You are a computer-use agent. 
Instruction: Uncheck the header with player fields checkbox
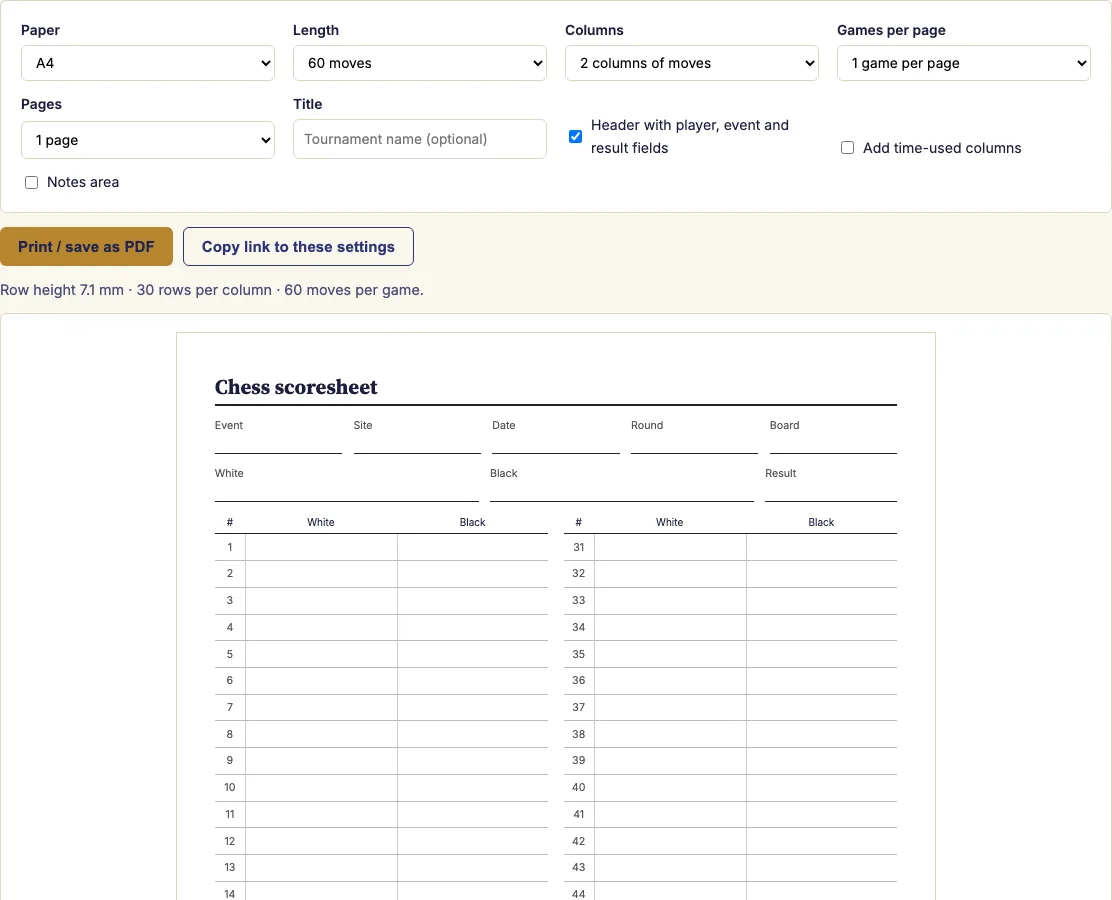(x=576, y=136)
